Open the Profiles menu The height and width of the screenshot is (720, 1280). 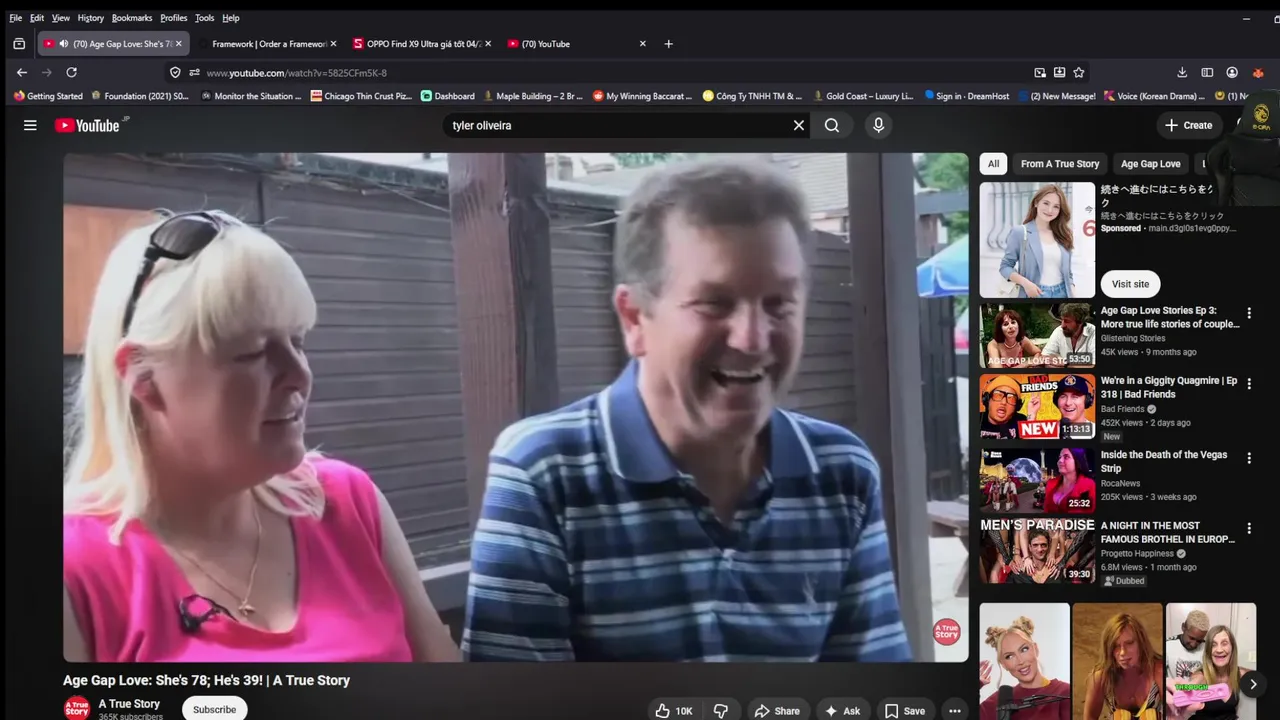174,18
